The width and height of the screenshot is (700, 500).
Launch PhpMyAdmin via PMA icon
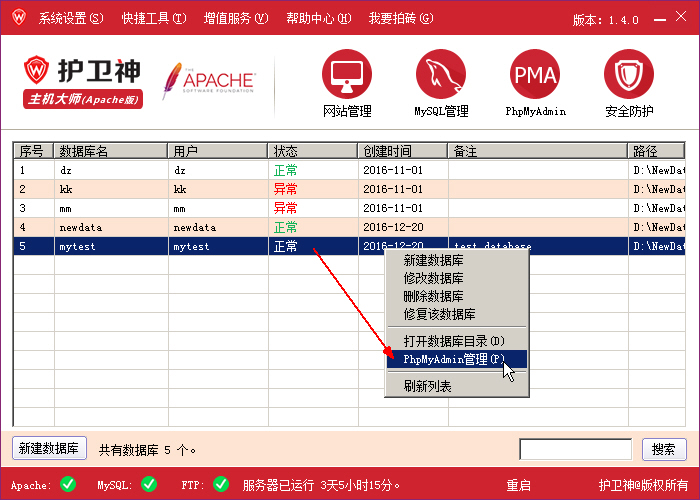(x=535, y=74)
